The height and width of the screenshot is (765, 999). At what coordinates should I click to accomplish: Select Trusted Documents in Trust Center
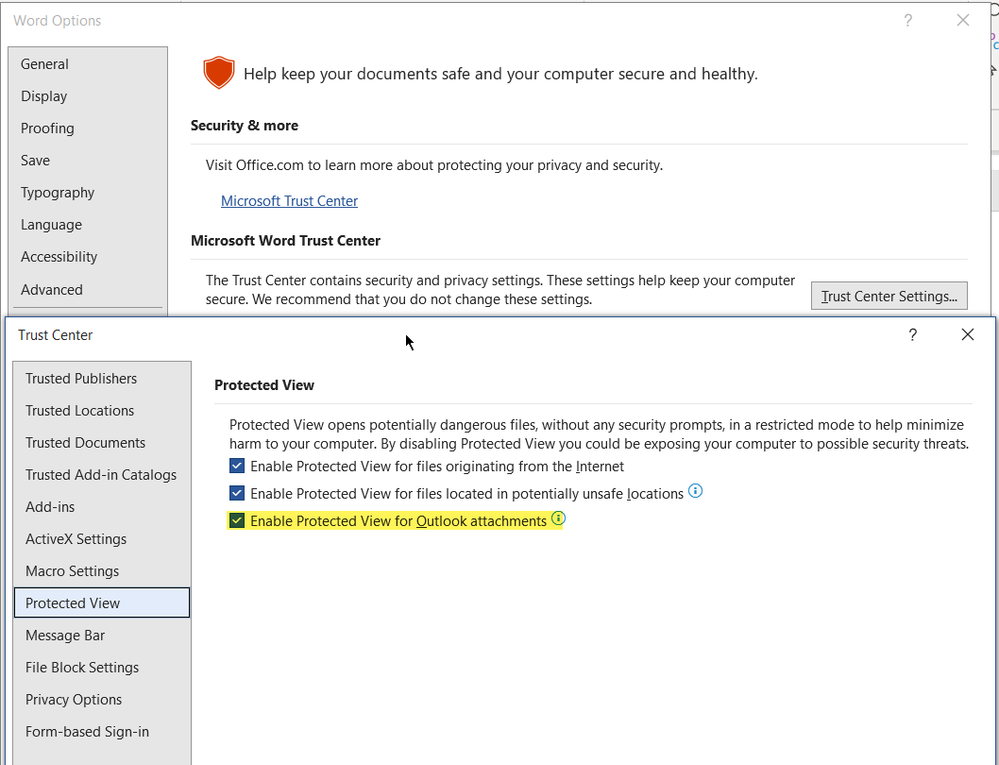[102, 443]
